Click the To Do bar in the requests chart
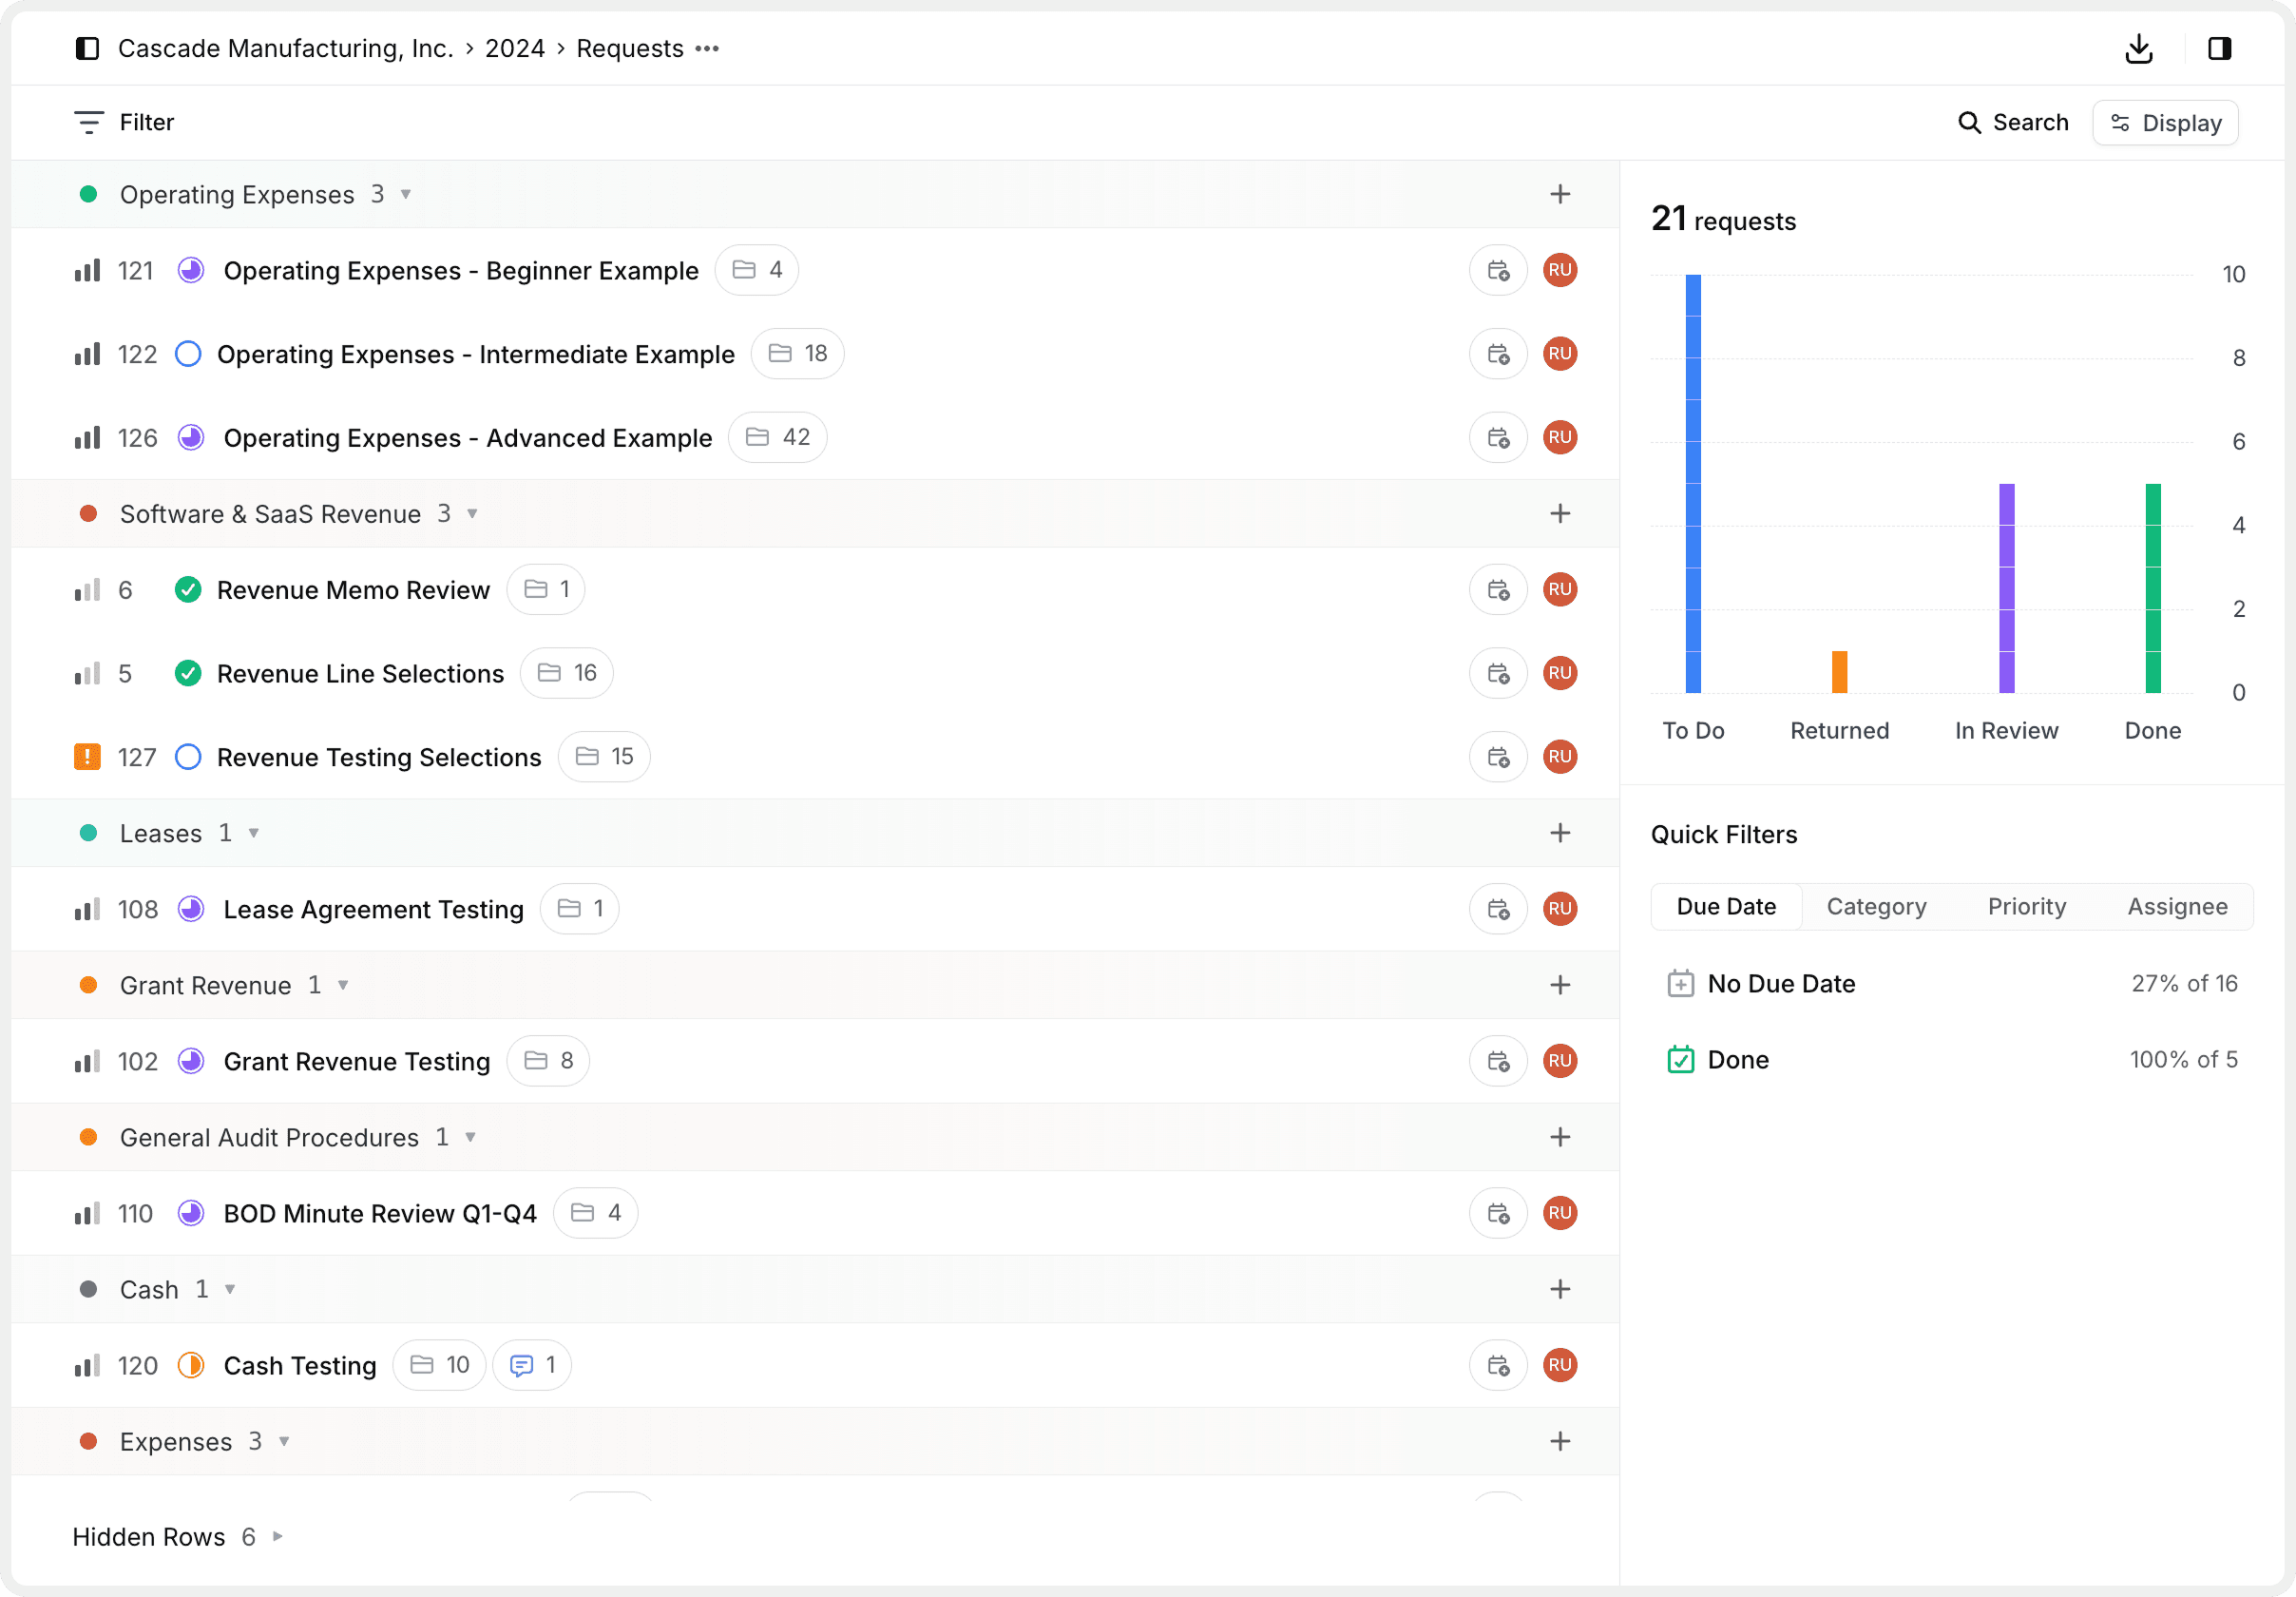The width and height of the screenshot is (2296, 1597). (x=1692, y=480)
